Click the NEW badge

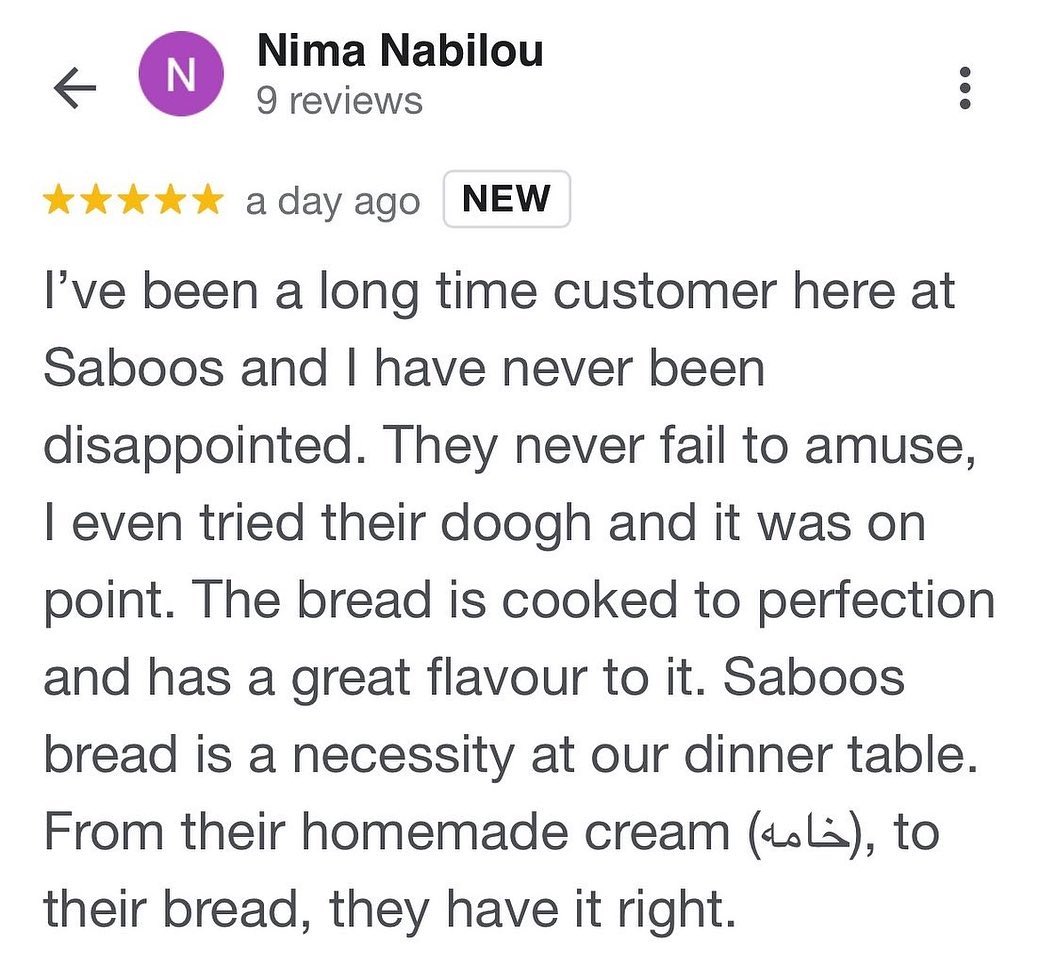coord(506,199)
